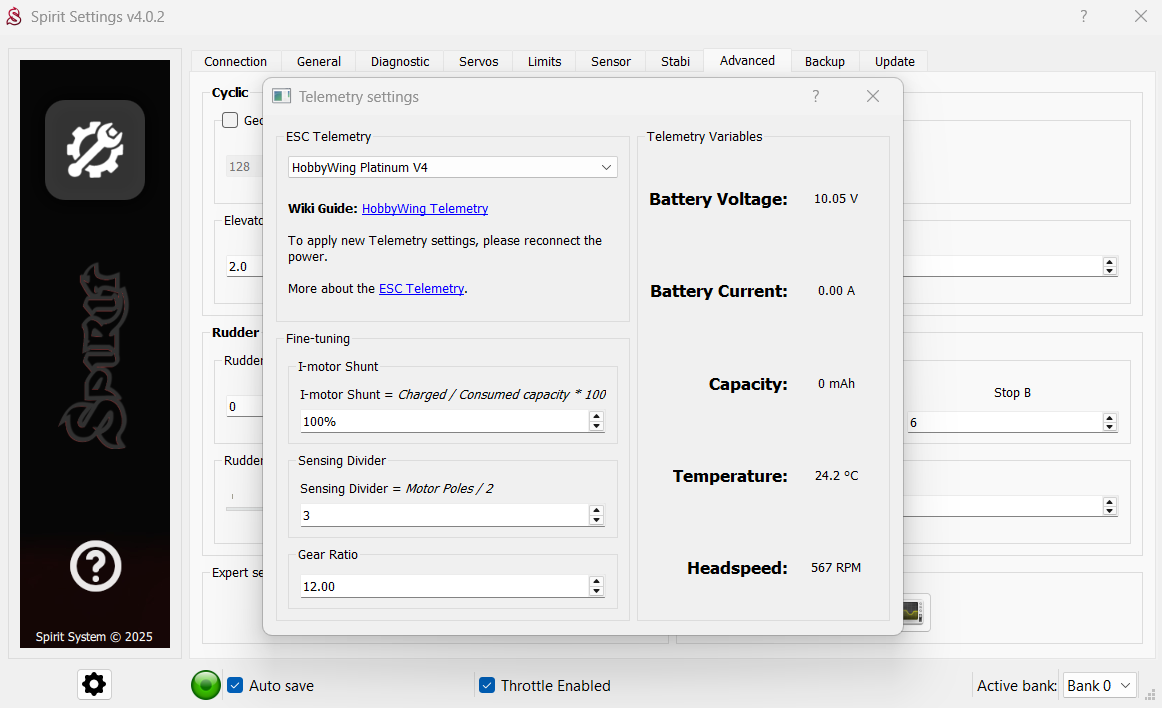Viewport: 1162px width, 708px height.
Task: Toggle the Cyclic Geo checkbox
Action: (230, 120)
